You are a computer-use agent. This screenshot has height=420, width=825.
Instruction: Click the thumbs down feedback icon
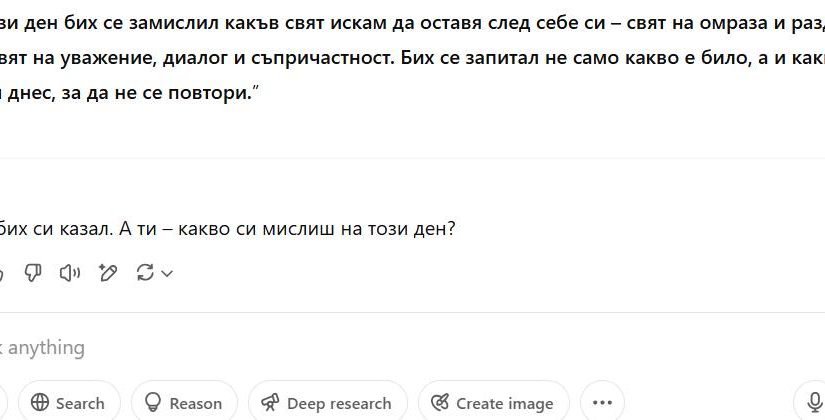[x=33, y=273]
